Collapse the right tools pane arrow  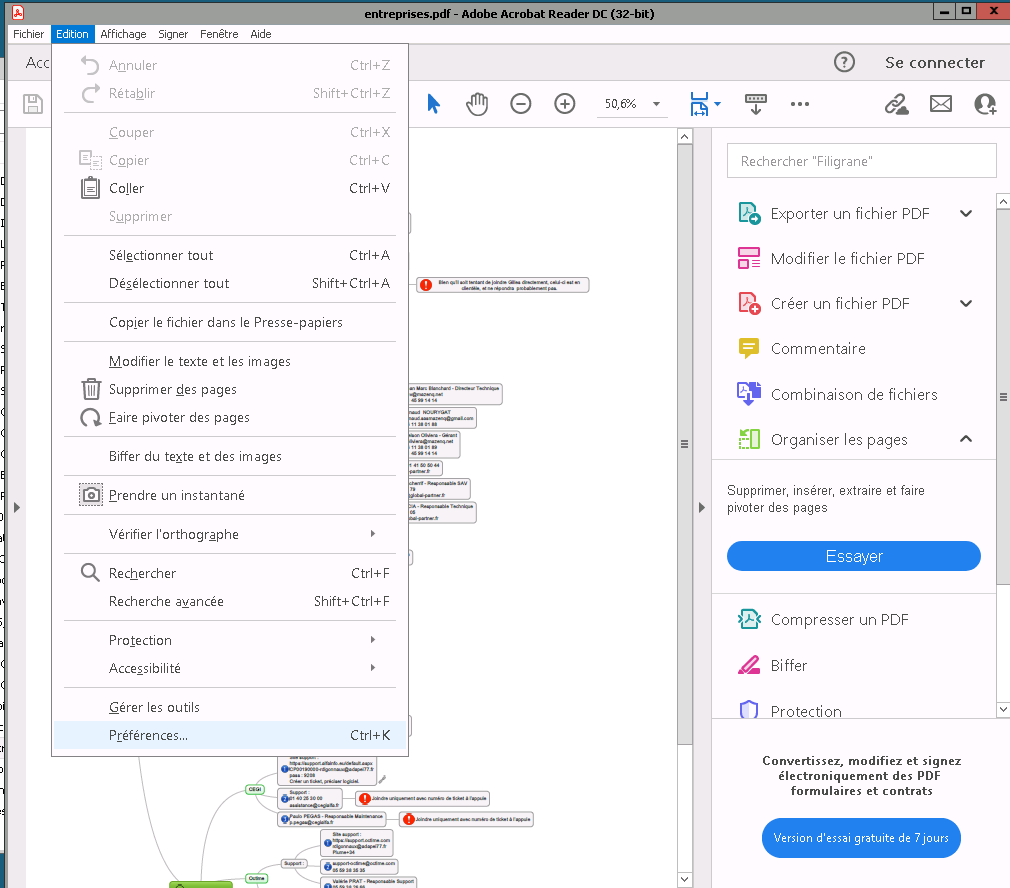point(701,507)
